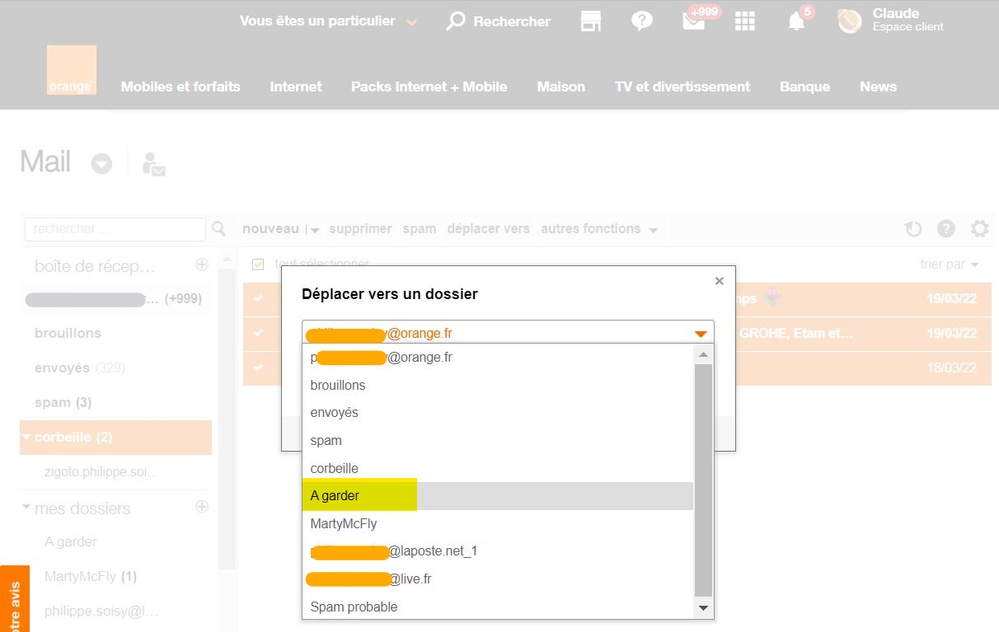Collapse the folder dropdown via orange arrow
Image resolution: width=999 pixels, height=632 pixels.
click(701, 333)
